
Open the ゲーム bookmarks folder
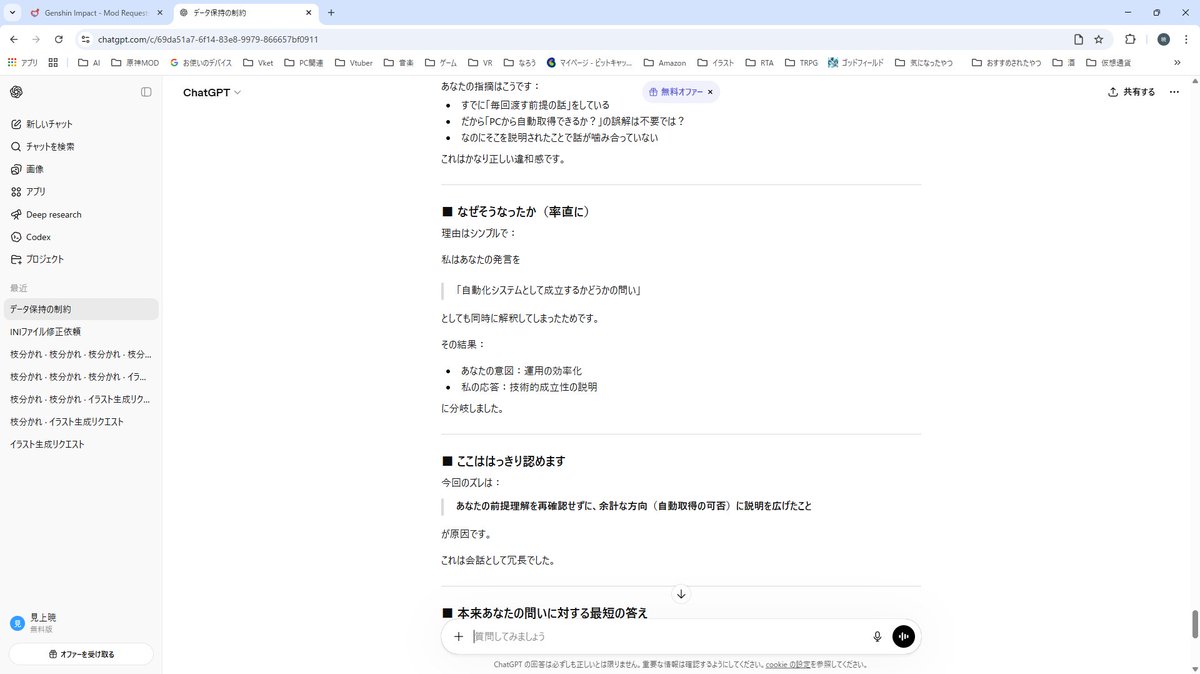coord(441,62)
